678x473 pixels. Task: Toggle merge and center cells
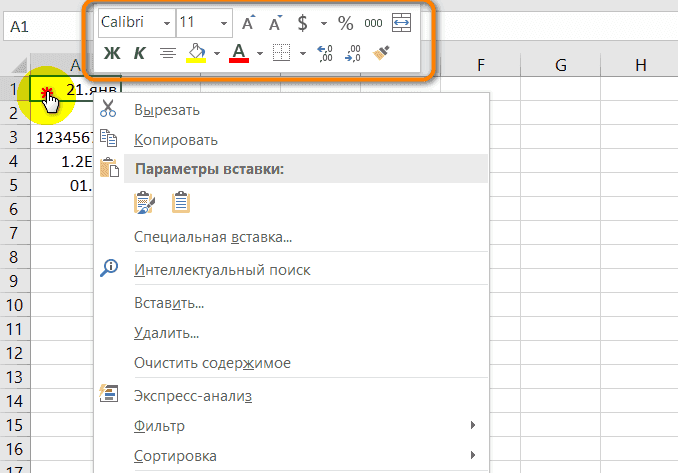(401, 22)
